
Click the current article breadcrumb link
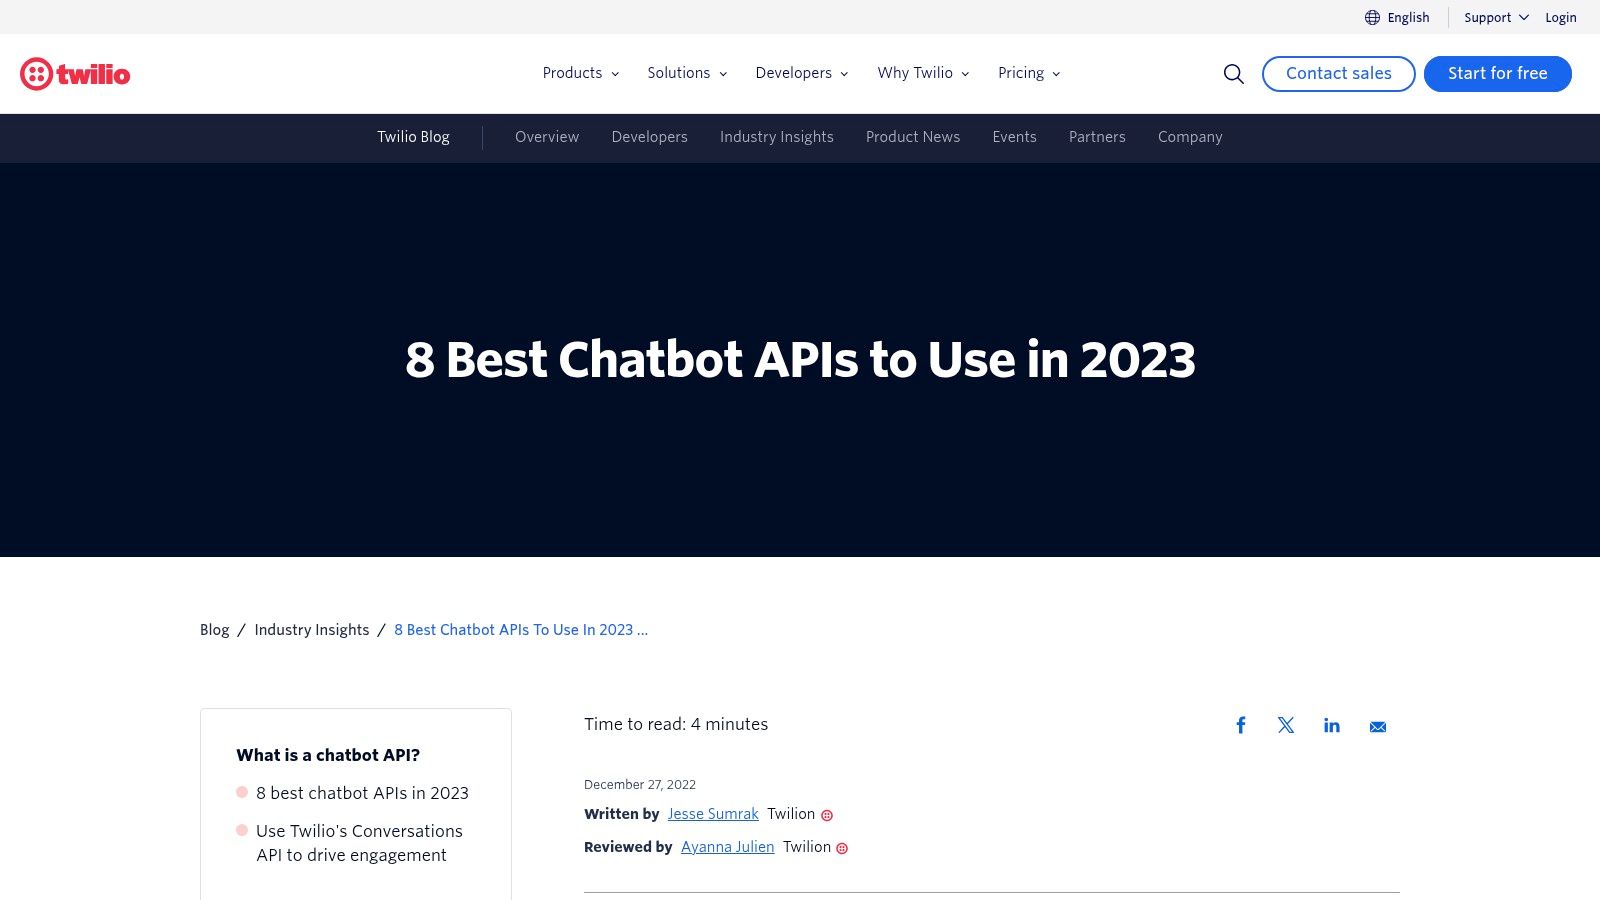click(521, 630)
